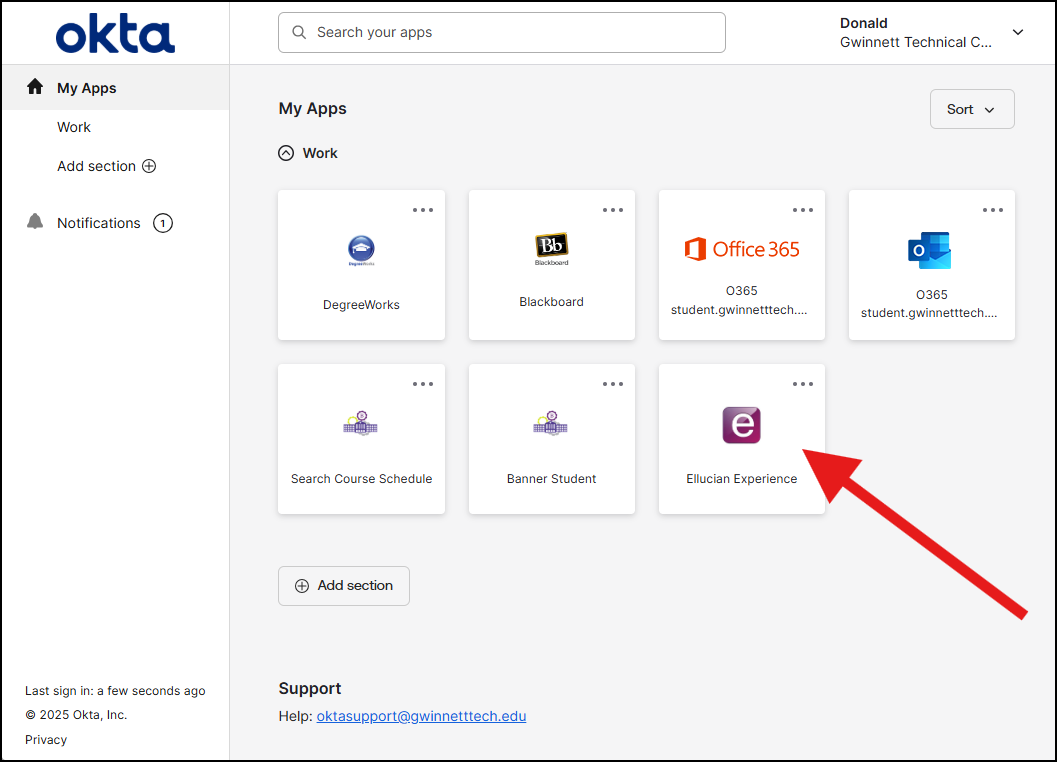
Task: Go to Work section in sidebar
Action: point(74,127)
